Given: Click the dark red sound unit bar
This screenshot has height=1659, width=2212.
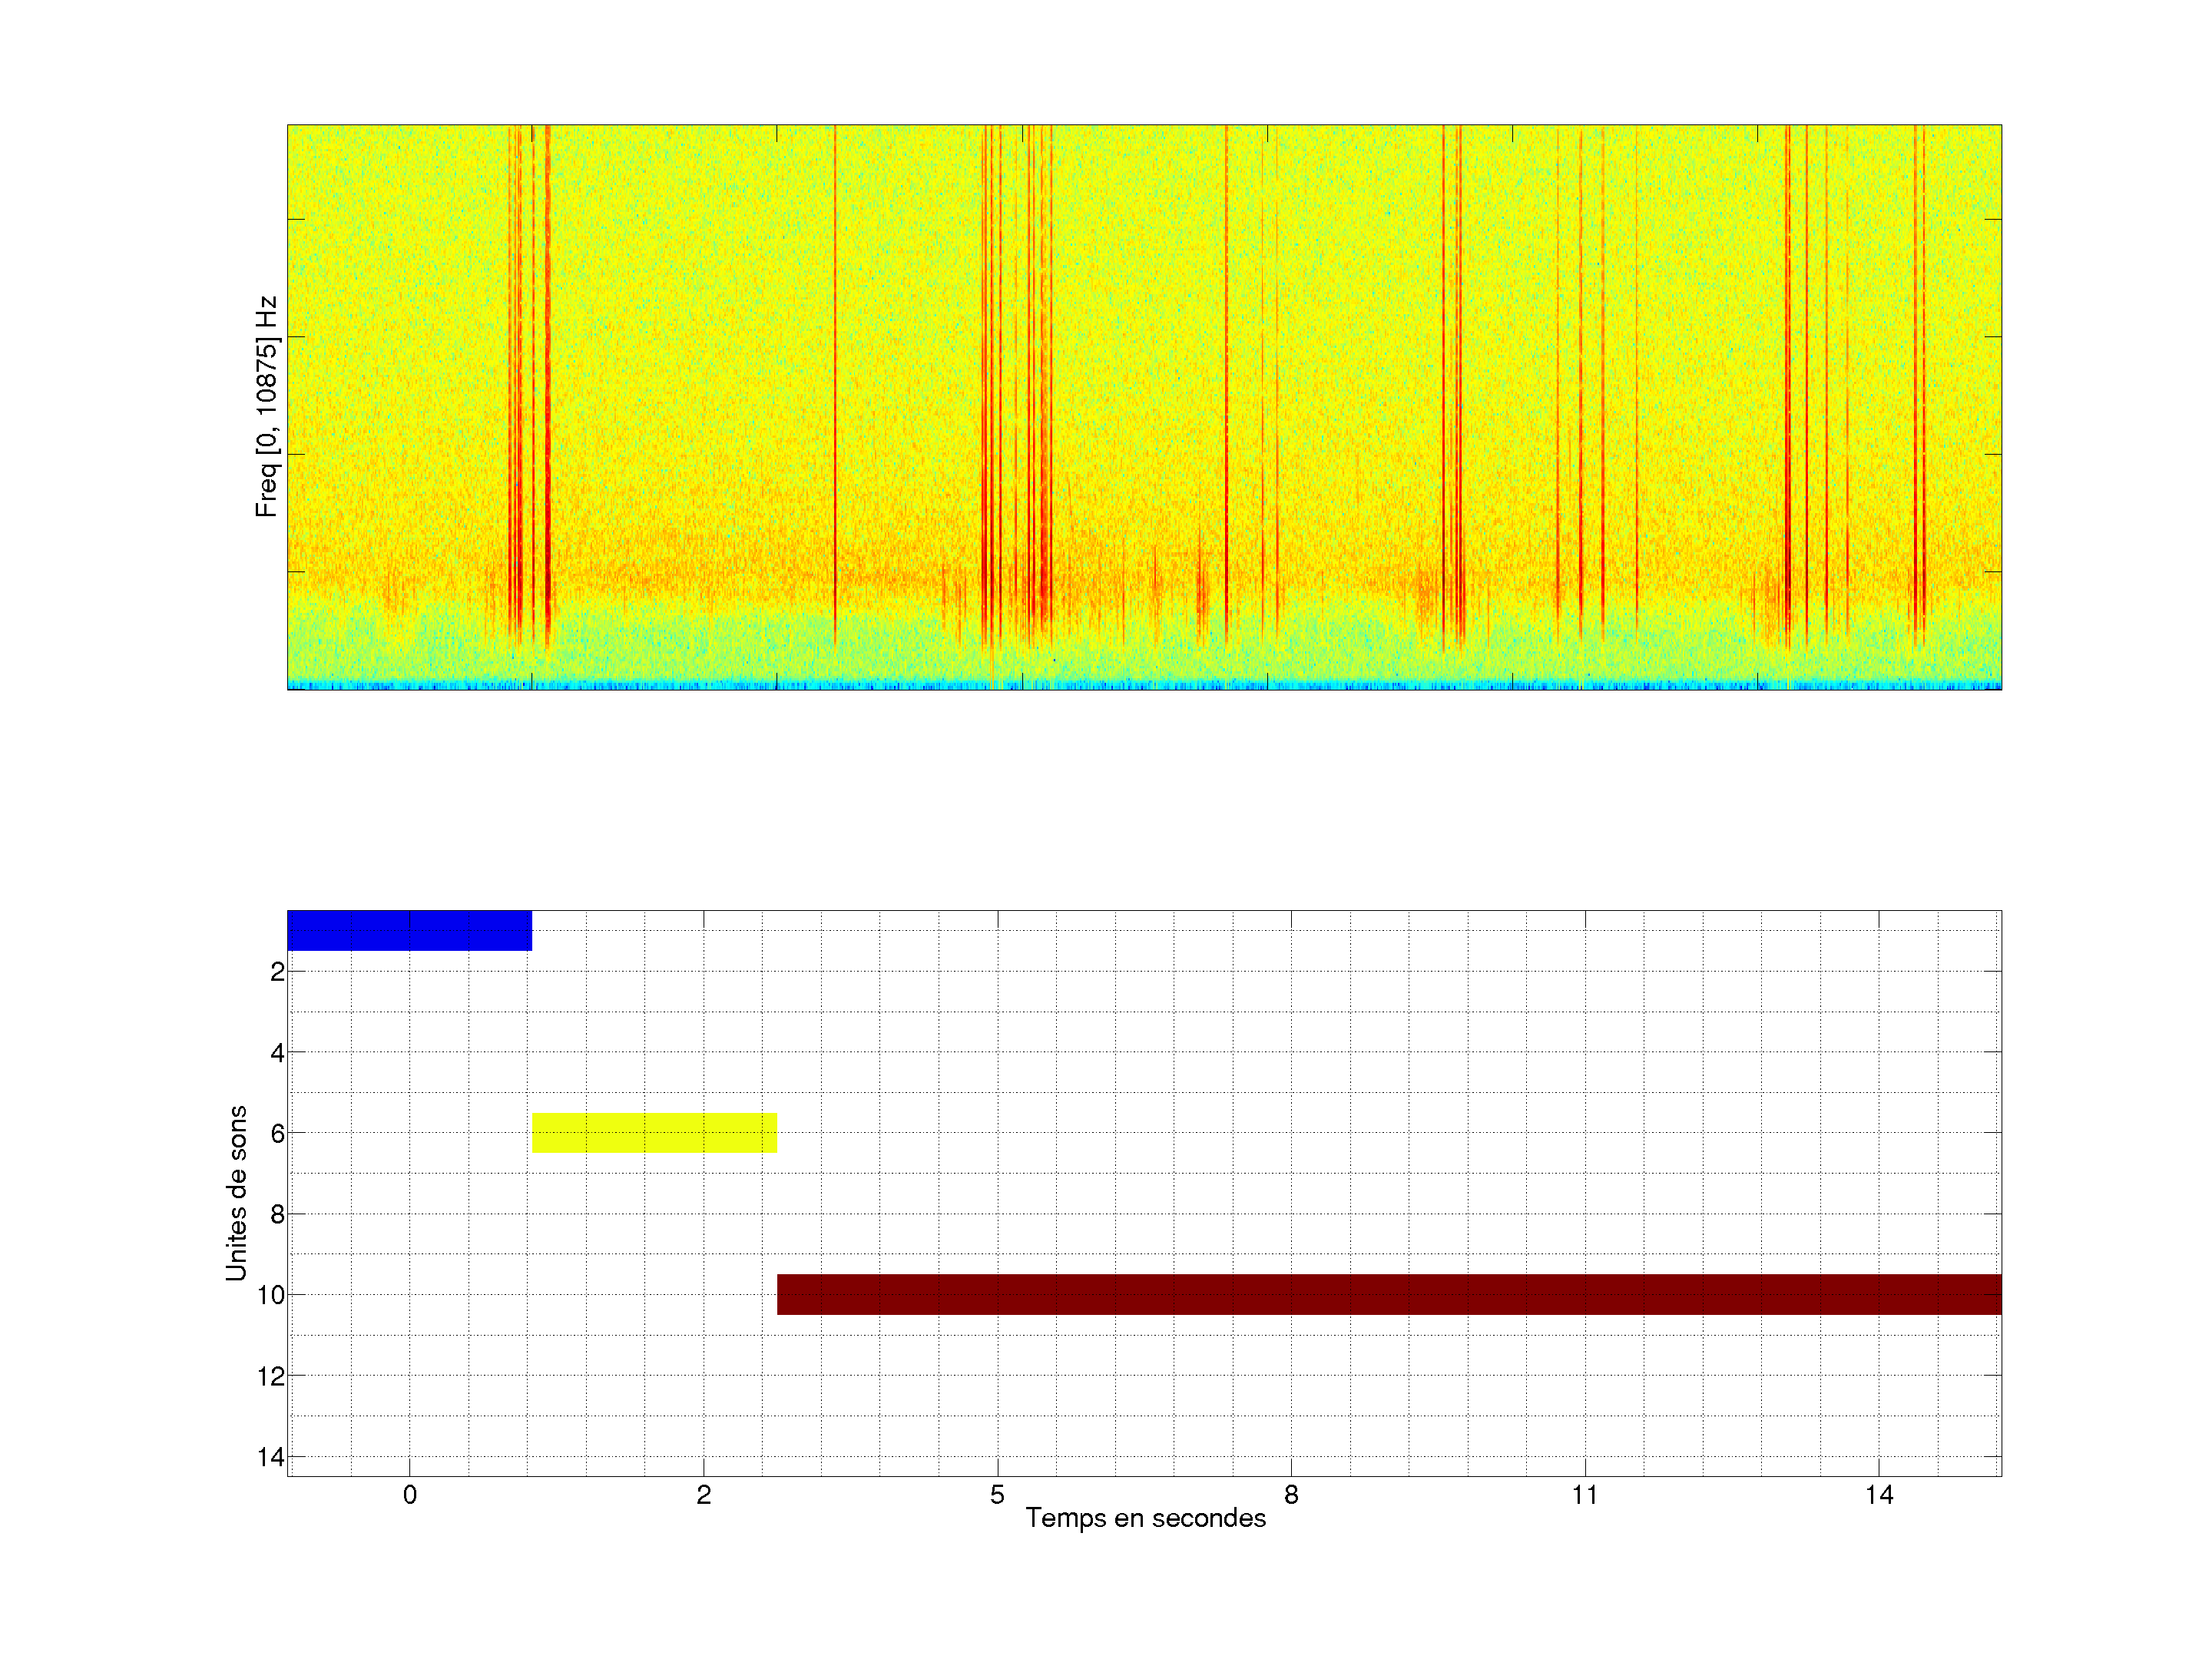Looking at the screenshot, I should 1389,1294.
